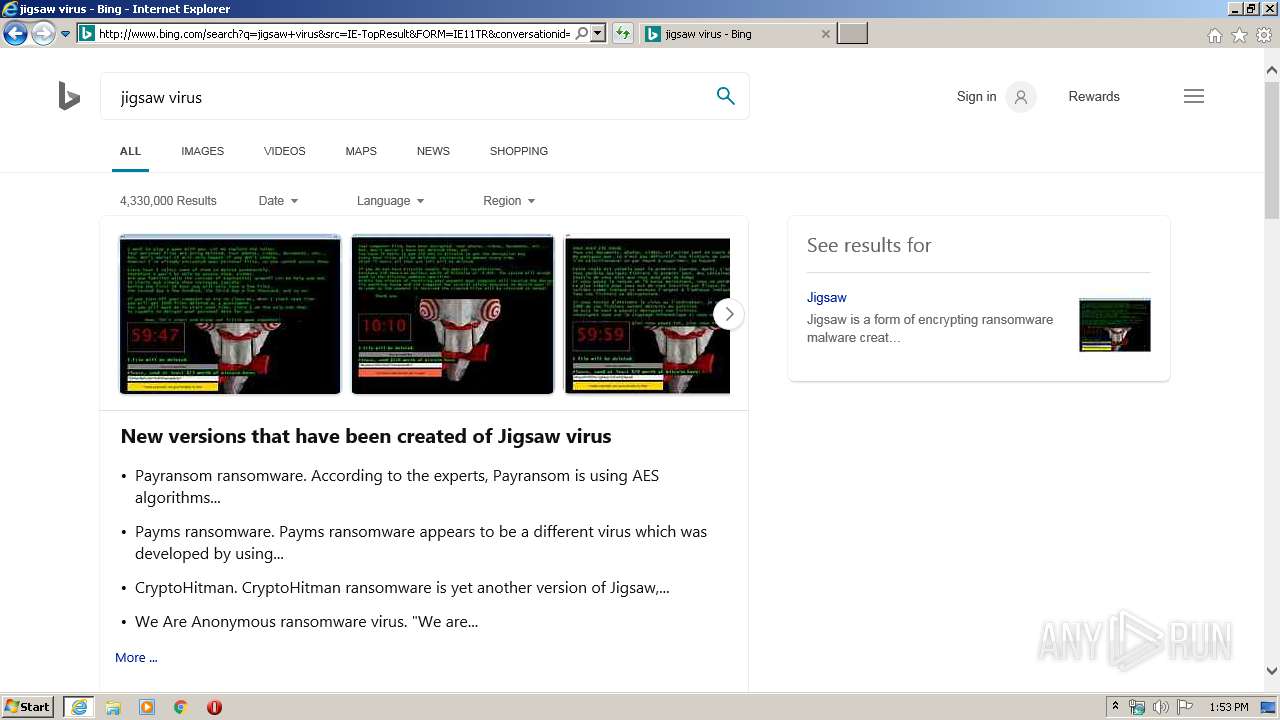
Task: Click the browser Home icon
Action: tap(1214, 35)
